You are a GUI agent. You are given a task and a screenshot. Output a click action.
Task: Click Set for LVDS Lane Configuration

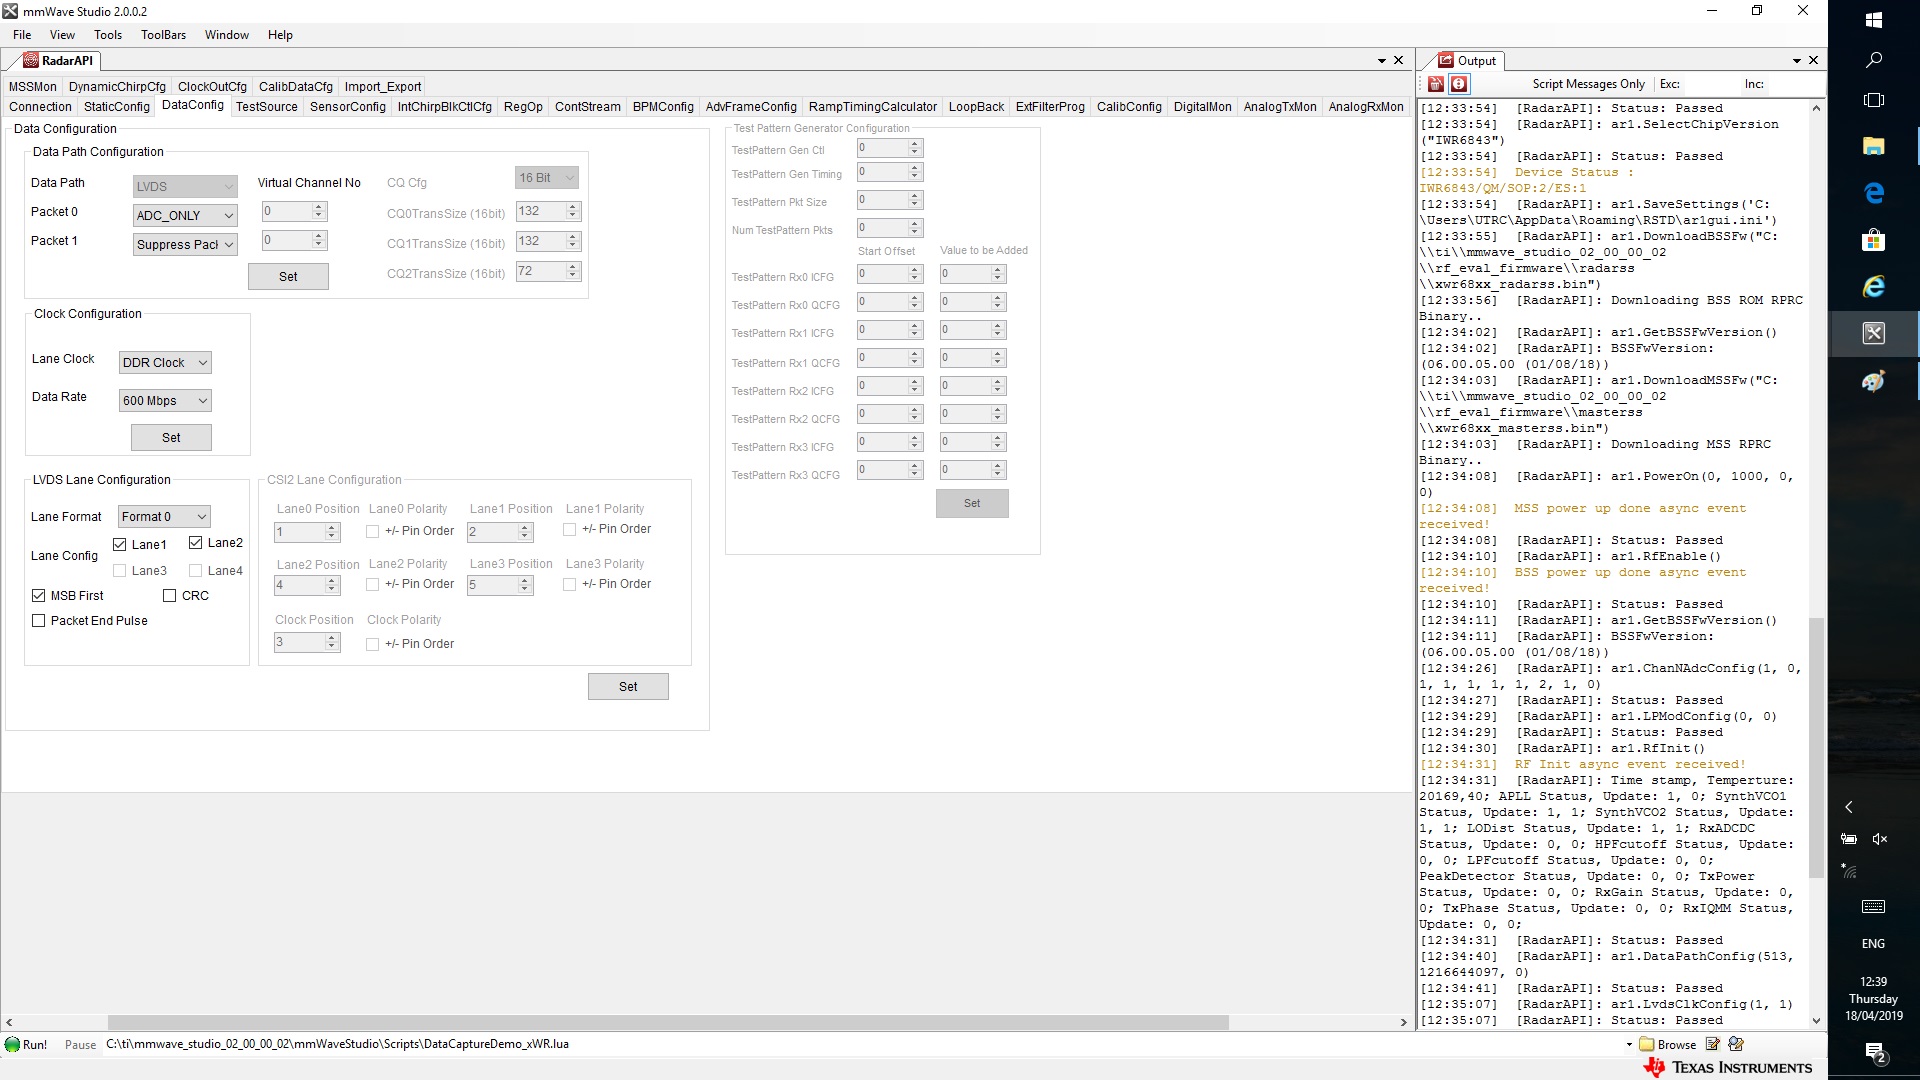coord(628,687)
